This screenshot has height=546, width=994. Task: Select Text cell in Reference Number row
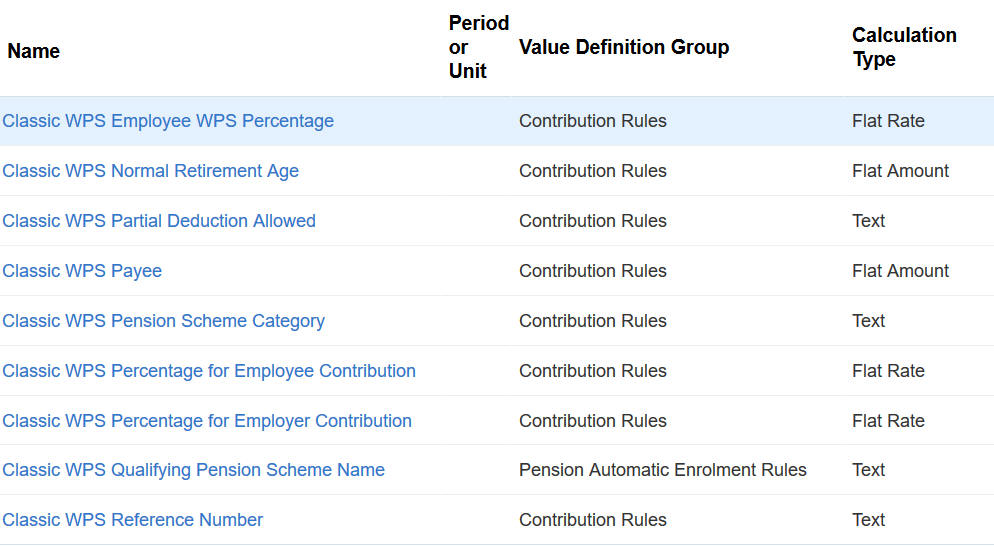[x=868, y=520]
